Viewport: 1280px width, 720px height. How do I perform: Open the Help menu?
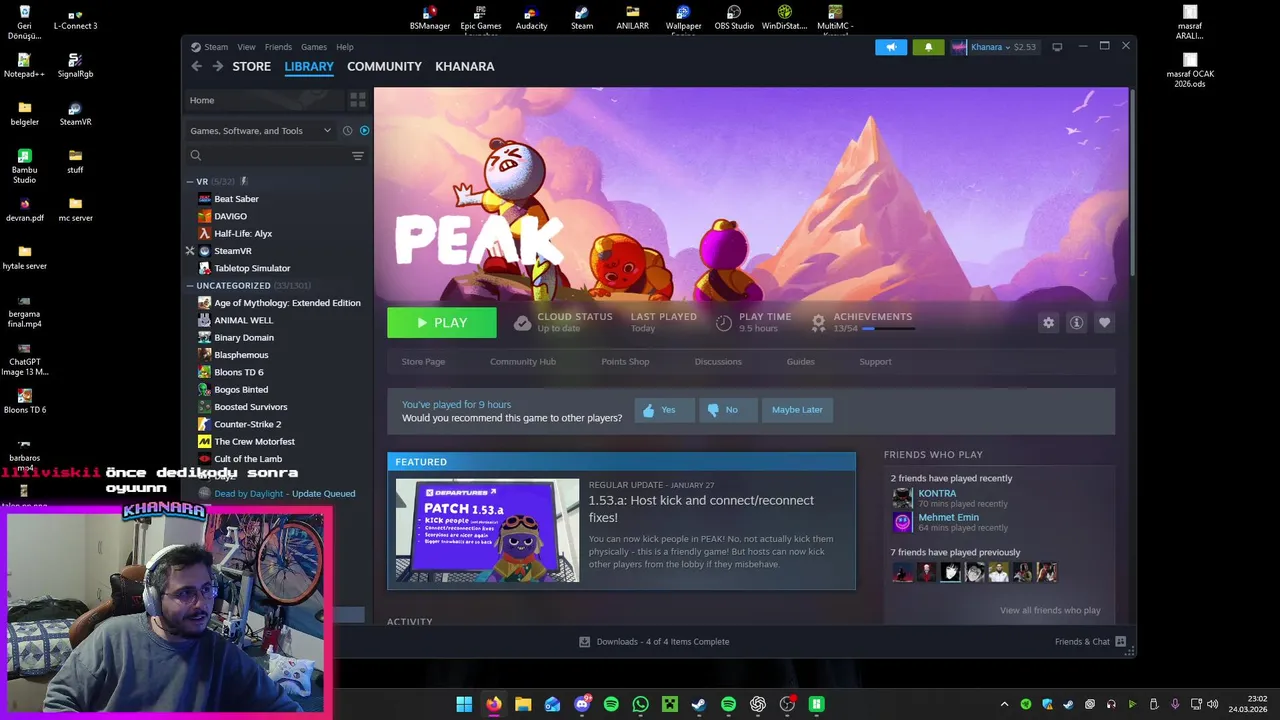[345, 47]
